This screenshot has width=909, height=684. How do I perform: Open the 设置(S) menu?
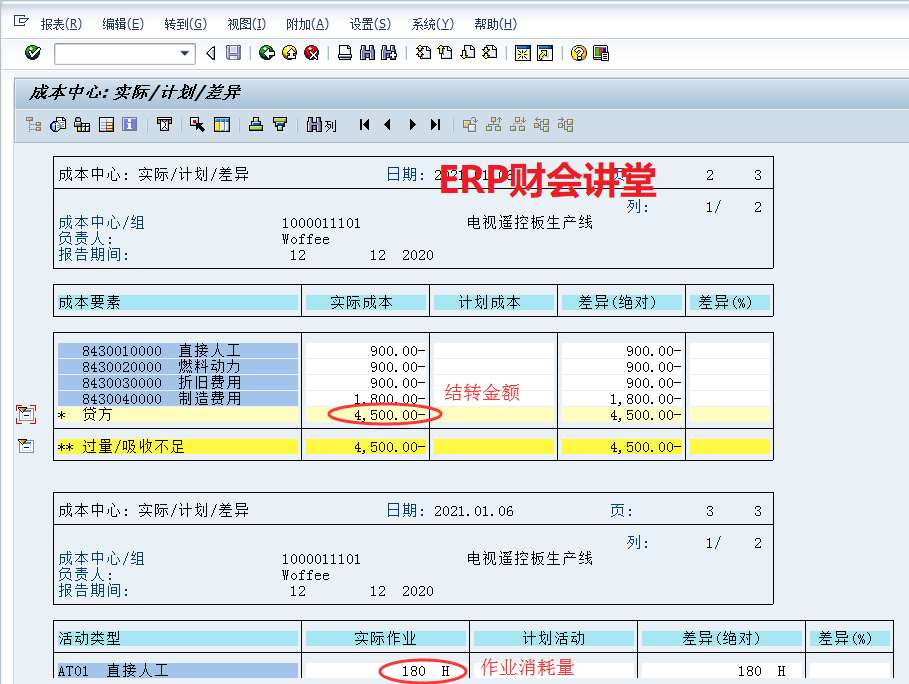click(x=370, y=24)
